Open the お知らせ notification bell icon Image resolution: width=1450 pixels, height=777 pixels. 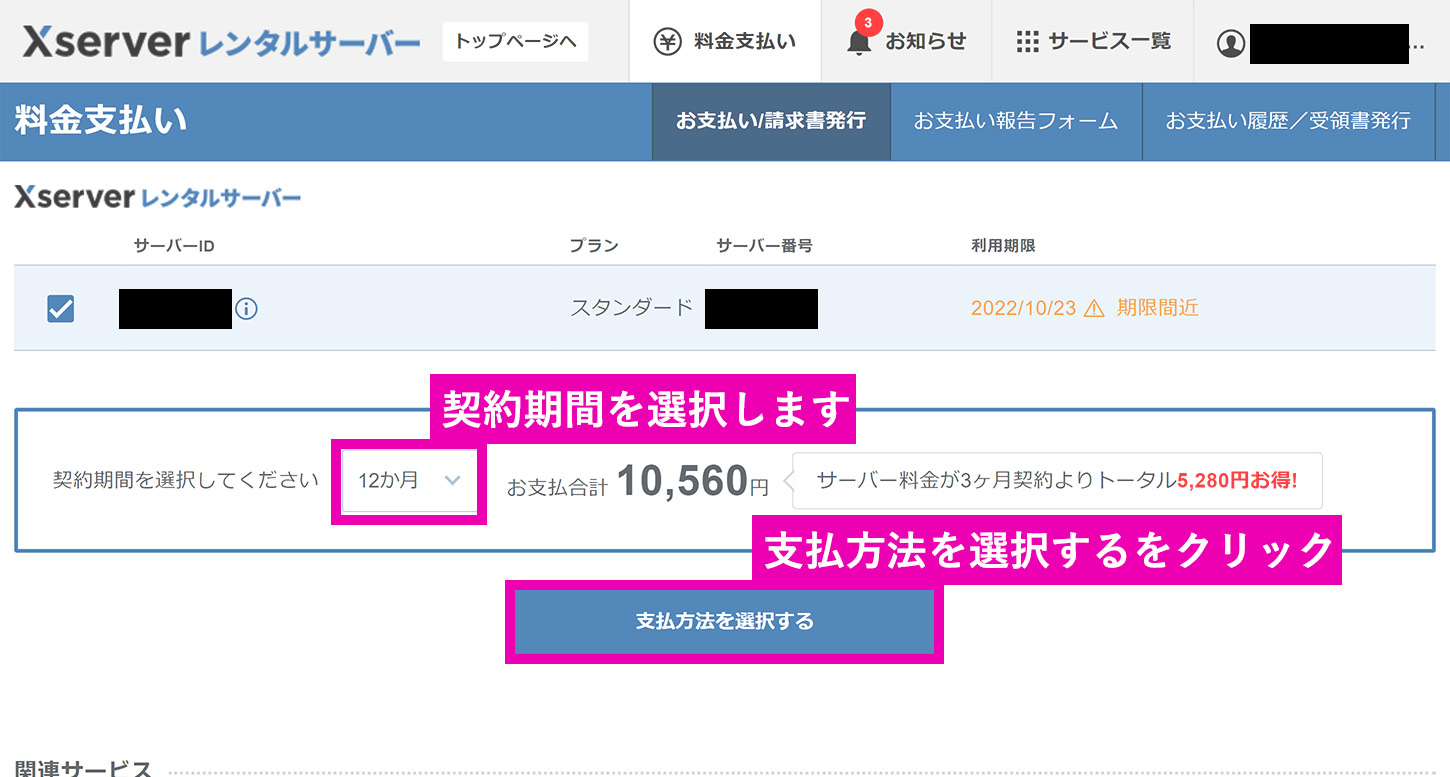point(858,43)
